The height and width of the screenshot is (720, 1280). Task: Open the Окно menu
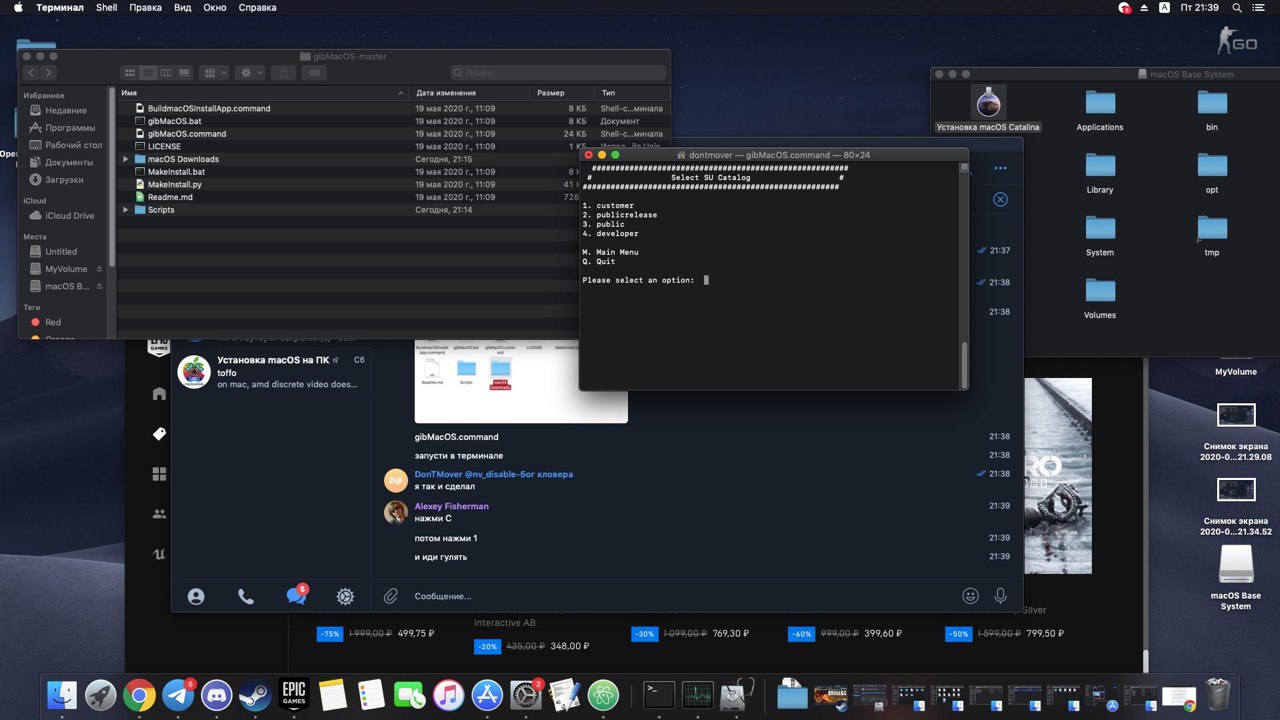(x=214, y=8)
